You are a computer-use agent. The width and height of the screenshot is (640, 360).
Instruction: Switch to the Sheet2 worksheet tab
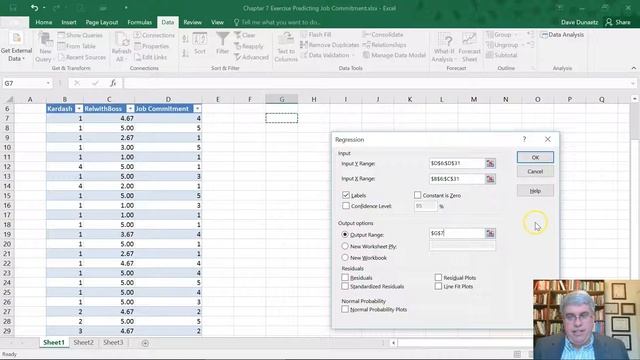point(83,342)
